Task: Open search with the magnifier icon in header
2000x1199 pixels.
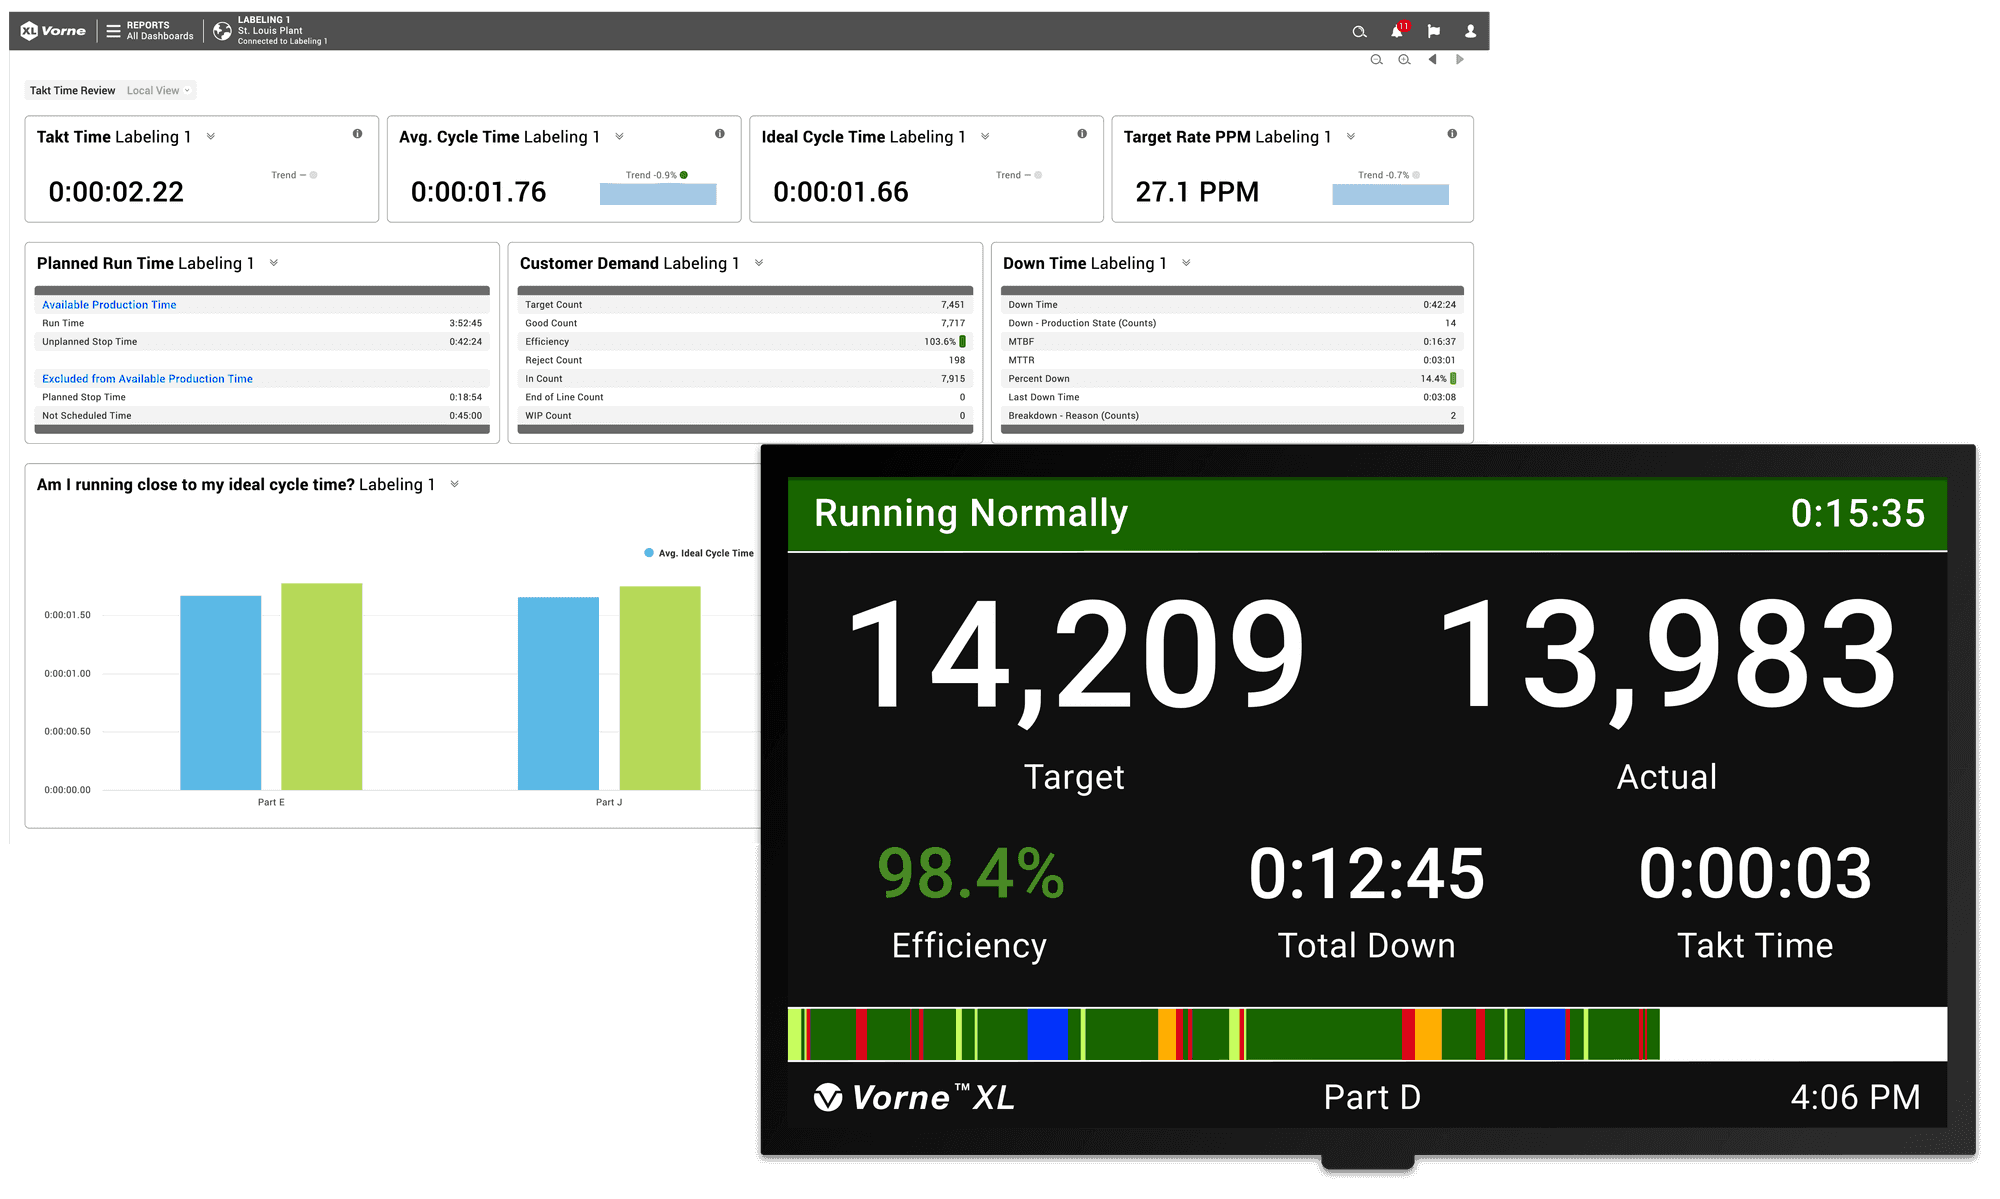Action: pyautogui.click(x=1359, y=32)
